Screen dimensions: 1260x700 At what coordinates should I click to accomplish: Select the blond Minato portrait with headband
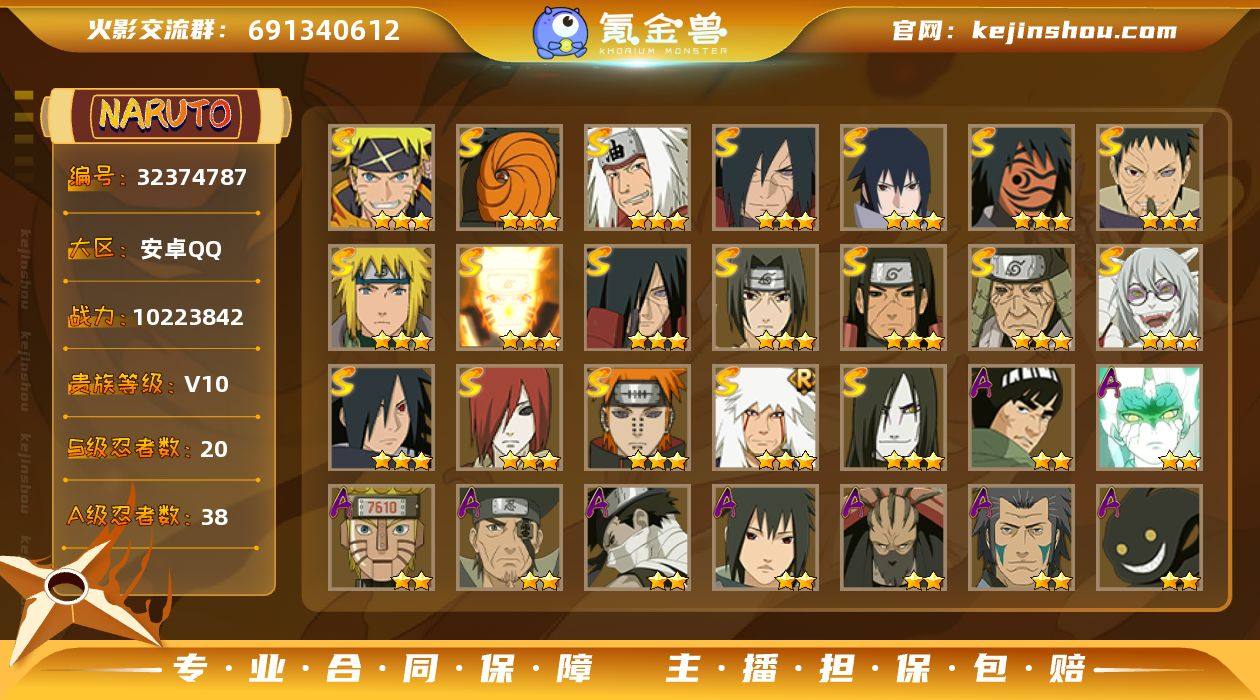381,298
